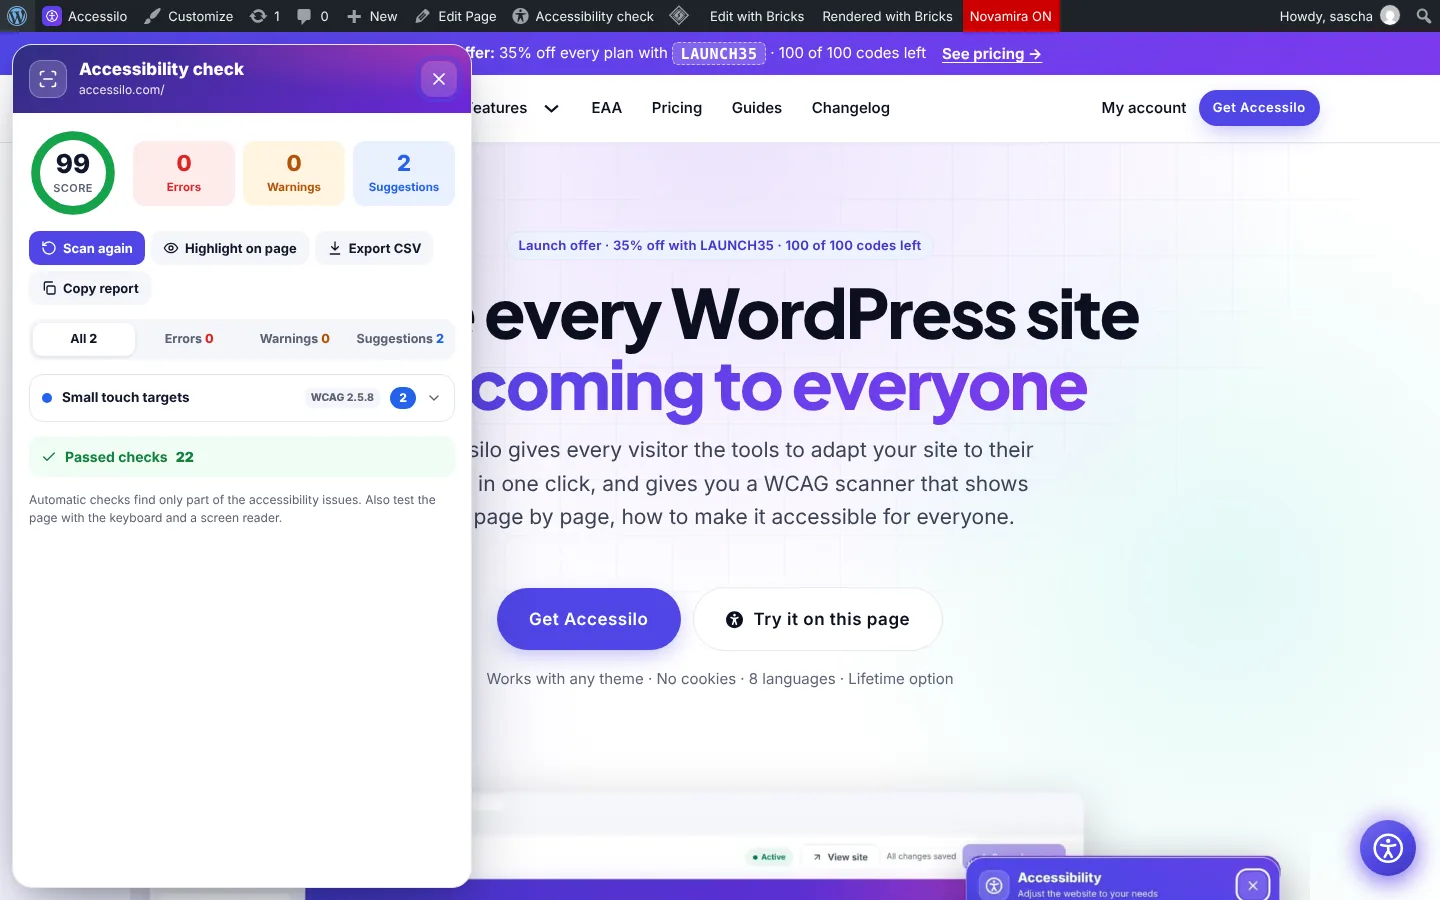Screen dimensions: 1440x900
Task: Toggle Highlight on page
Action: click(230, 248)
